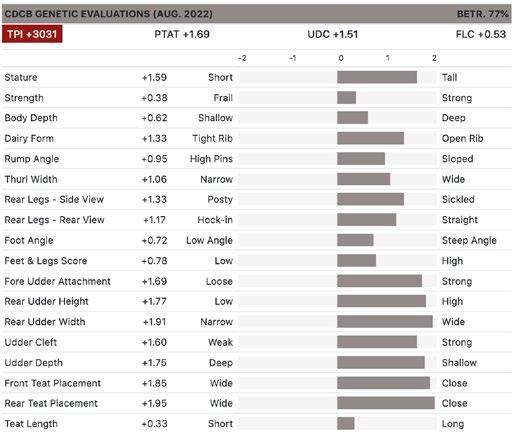Image resolution: width=516 pixels, height=435 pixels.
Task: Click the PTAT +1.69 value
Action: (182, 34)
